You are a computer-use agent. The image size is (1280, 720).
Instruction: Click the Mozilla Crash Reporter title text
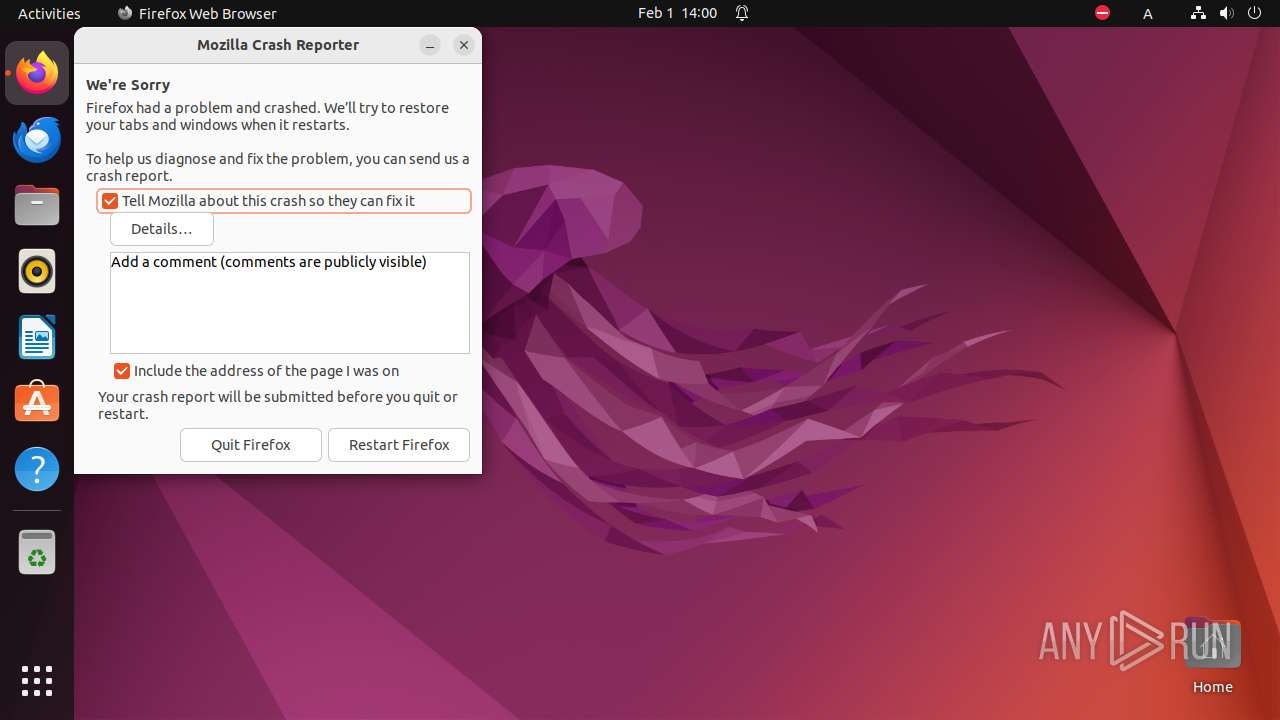[278, 45]
